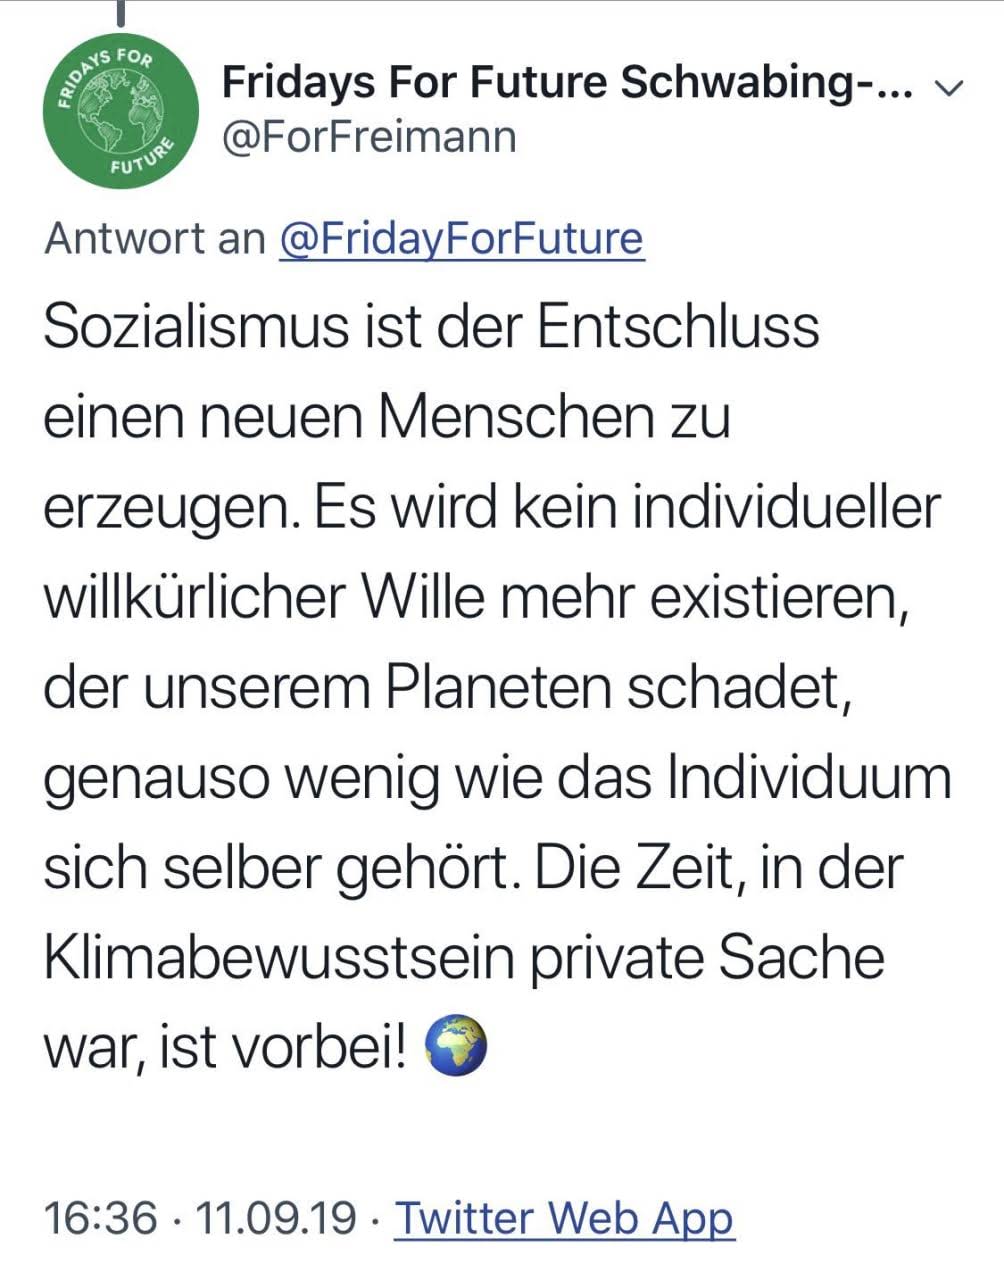Click the word 'Entschluss' in the first line
Screen dimensions: 1004x1280
678,327
